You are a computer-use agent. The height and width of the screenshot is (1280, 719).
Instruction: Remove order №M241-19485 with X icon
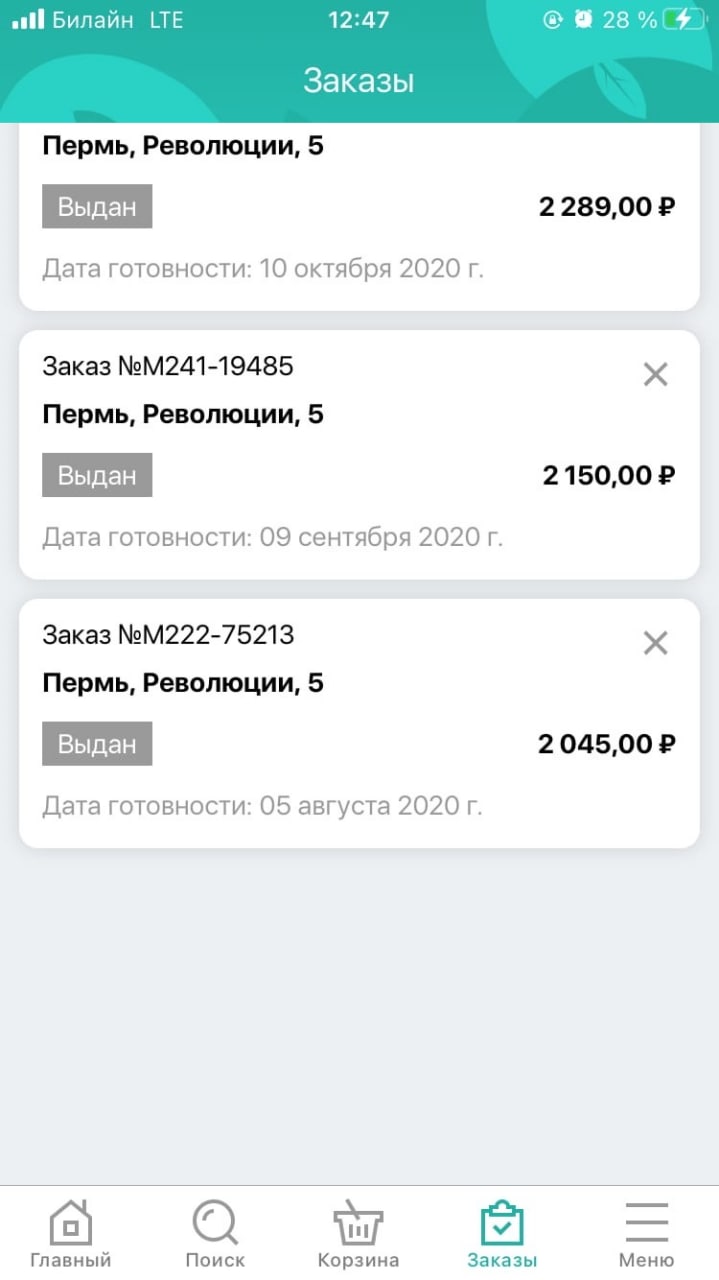[x=655, y=374]
